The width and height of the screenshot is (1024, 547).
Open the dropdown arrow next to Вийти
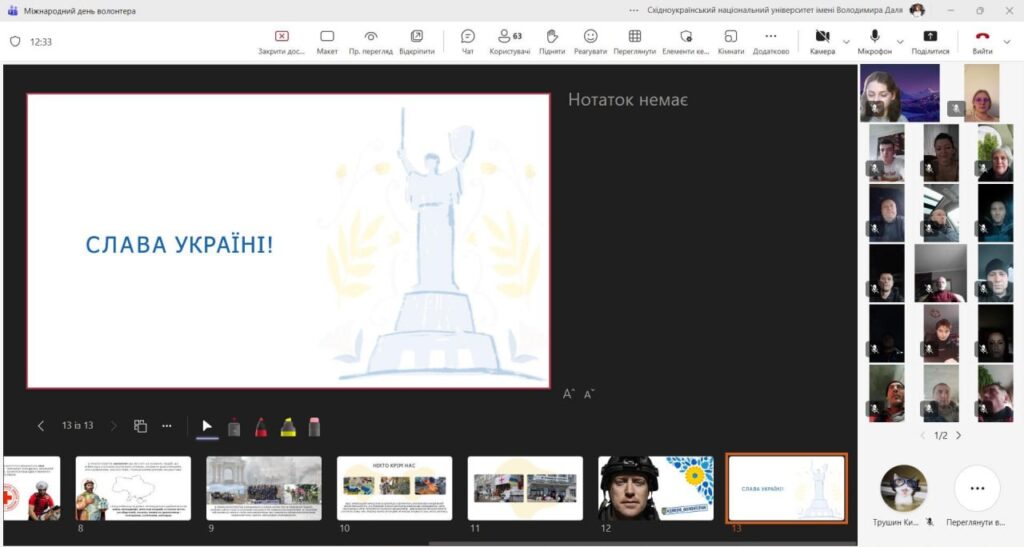click(x=1009, y=42)
